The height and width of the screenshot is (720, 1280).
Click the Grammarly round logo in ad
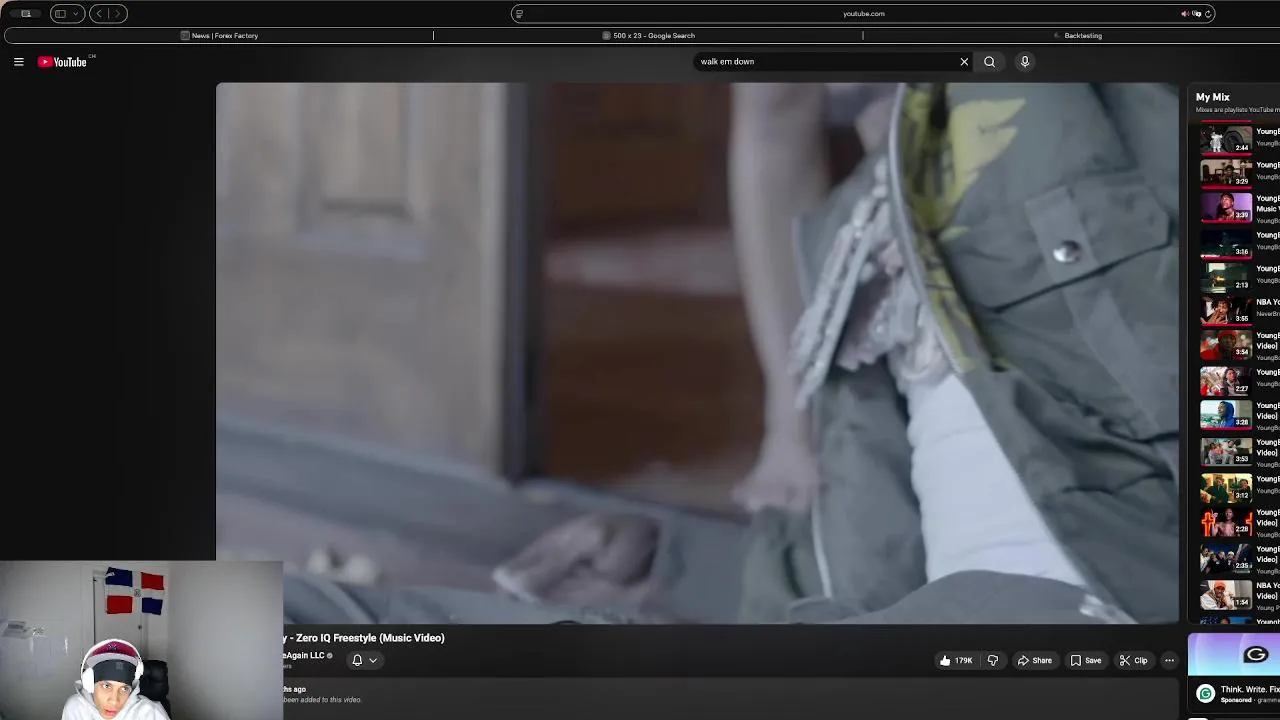coord(1205,693)
